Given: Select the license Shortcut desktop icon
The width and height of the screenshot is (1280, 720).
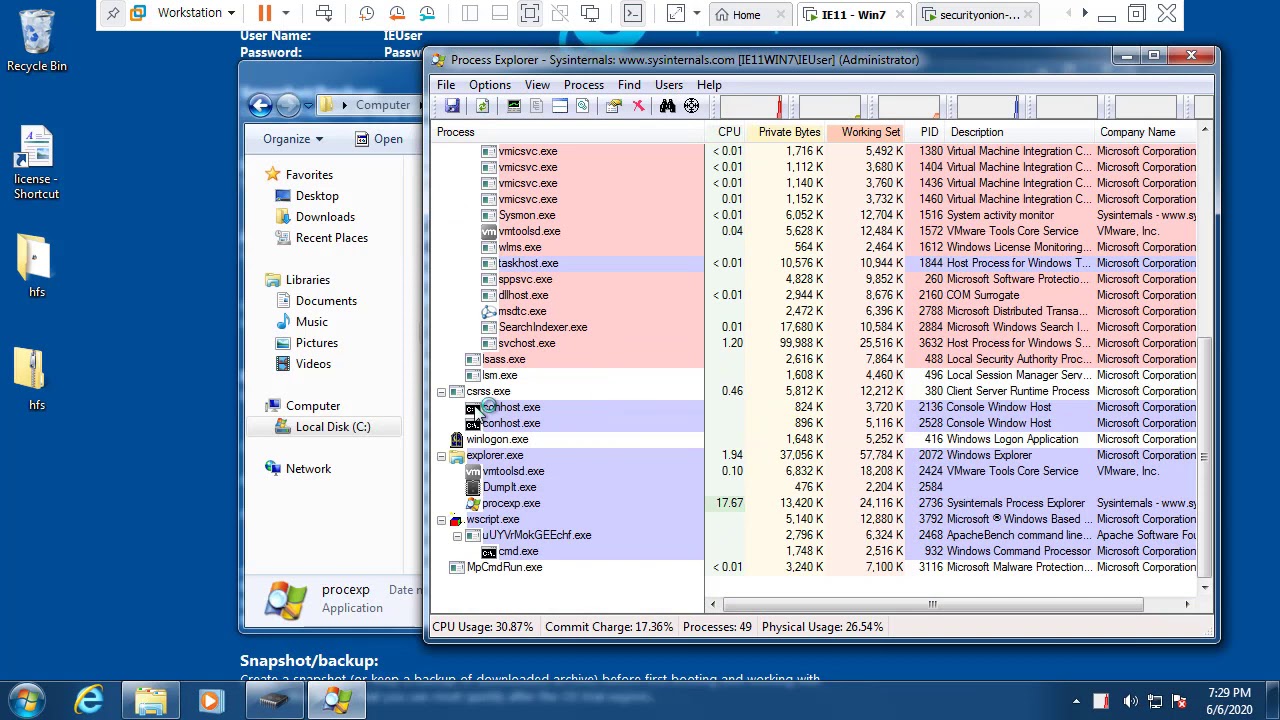Looking at the screenshot, I should tap(36, 163).
